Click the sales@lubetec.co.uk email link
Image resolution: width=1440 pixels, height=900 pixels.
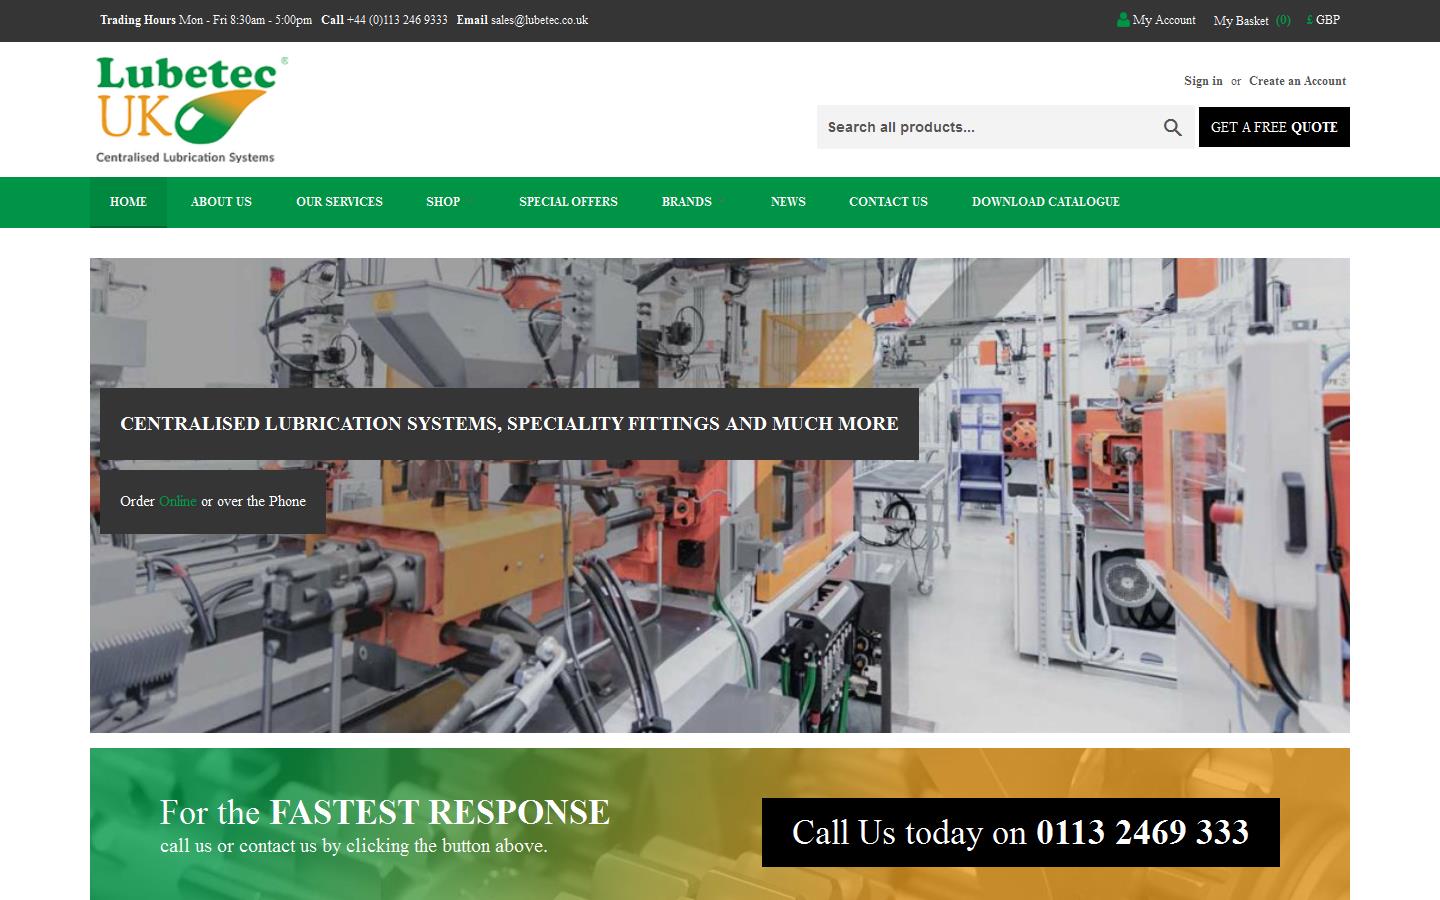(539, 20)
